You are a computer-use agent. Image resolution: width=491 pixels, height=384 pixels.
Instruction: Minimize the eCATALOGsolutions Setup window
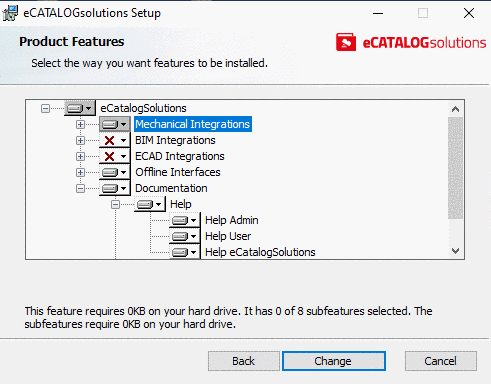pyautogui.click(x=378, y=13)
